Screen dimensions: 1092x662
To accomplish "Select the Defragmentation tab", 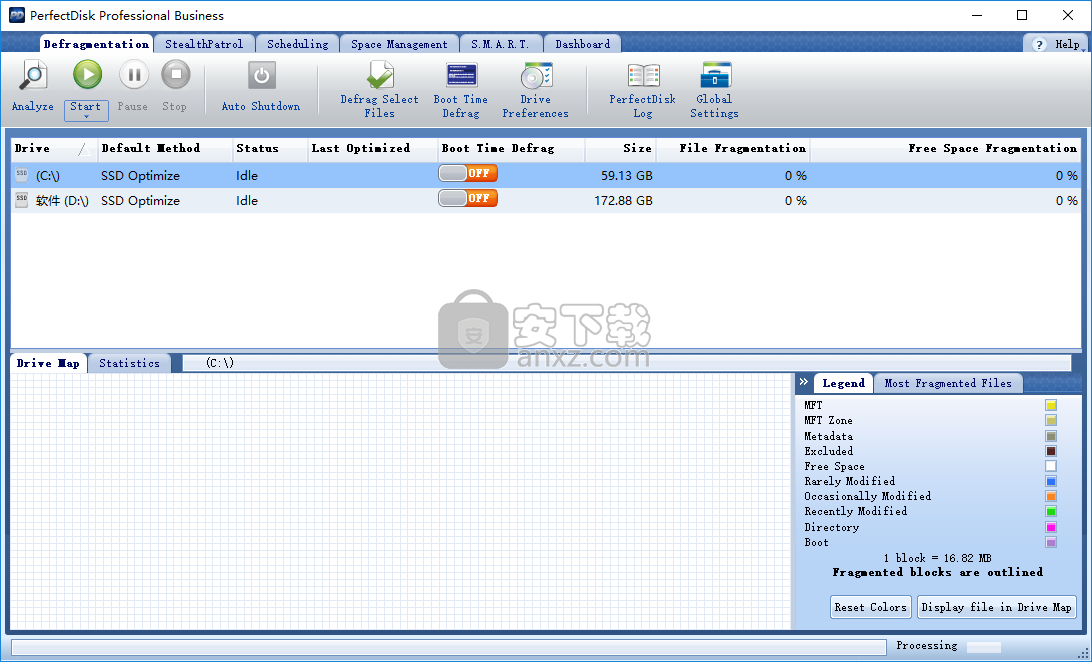I will (x=96, y=44).
